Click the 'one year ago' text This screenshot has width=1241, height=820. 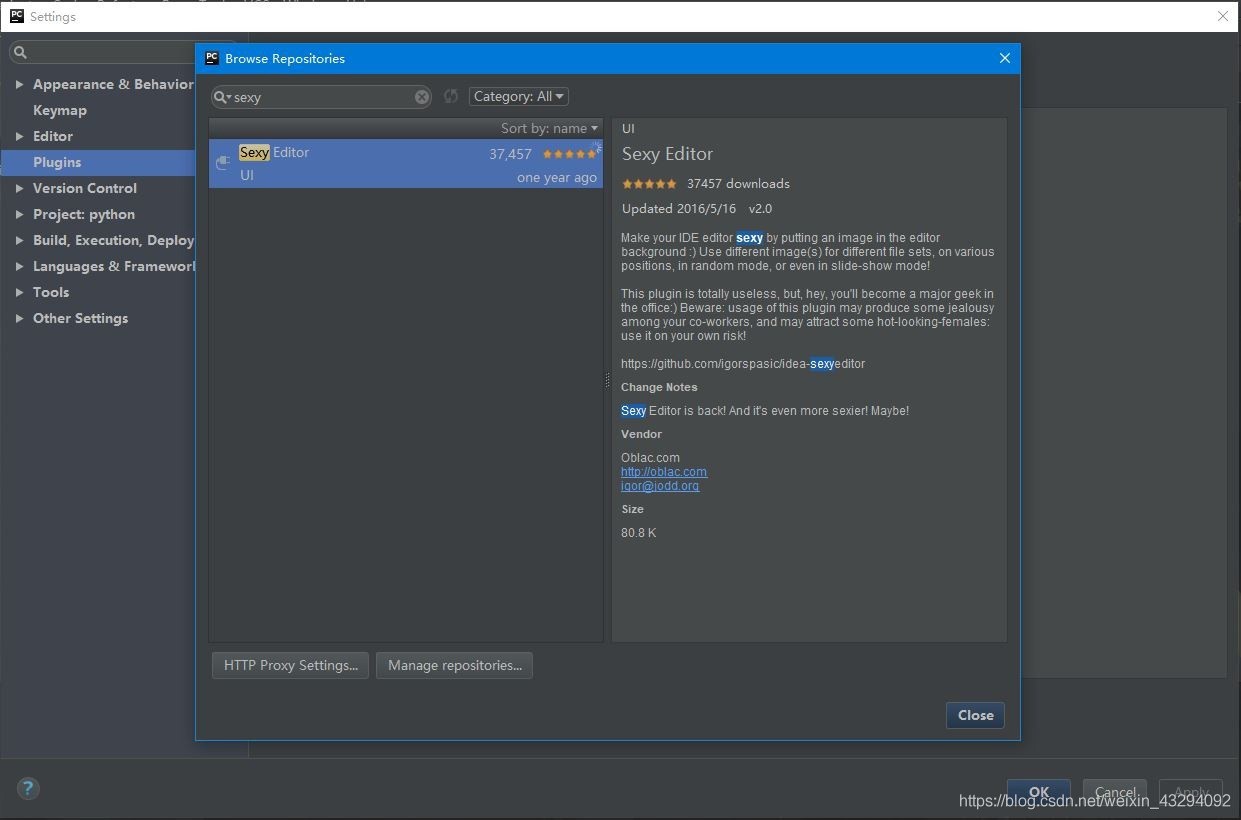click(x=557, y=178)
